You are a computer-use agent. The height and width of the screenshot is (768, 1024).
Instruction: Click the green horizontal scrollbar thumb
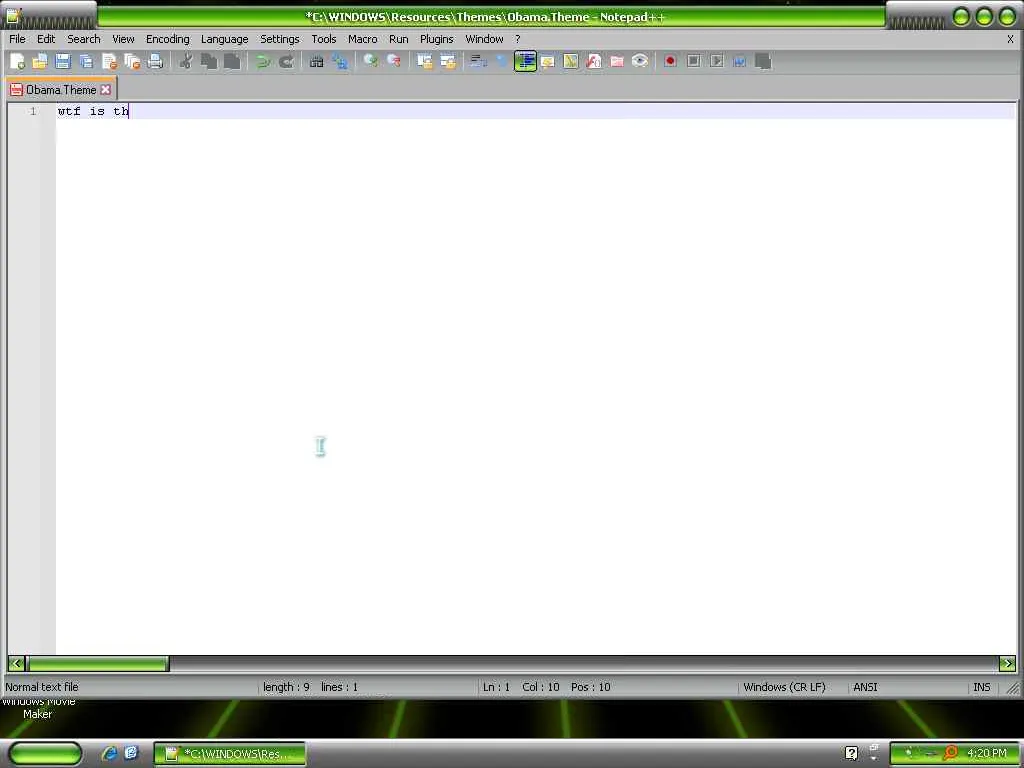coord(98,664)
